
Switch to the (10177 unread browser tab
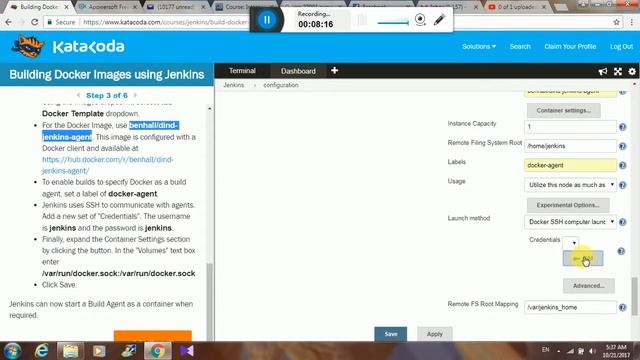tap(176, 7)
